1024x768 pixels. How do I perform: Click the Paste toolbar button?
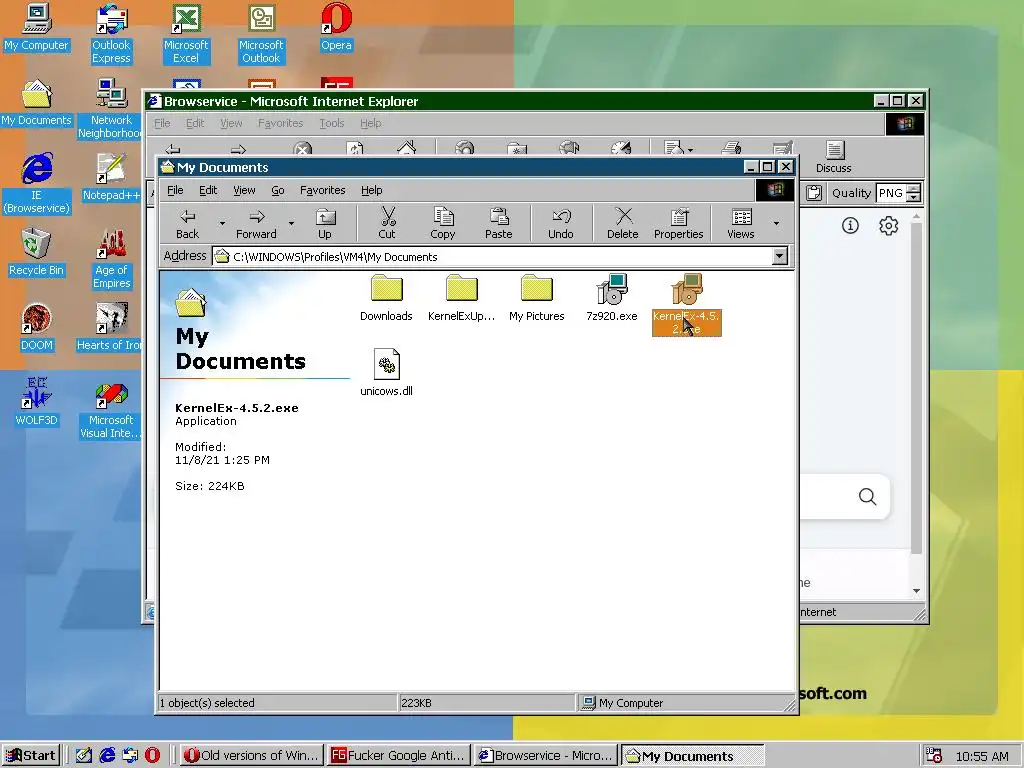499,223
